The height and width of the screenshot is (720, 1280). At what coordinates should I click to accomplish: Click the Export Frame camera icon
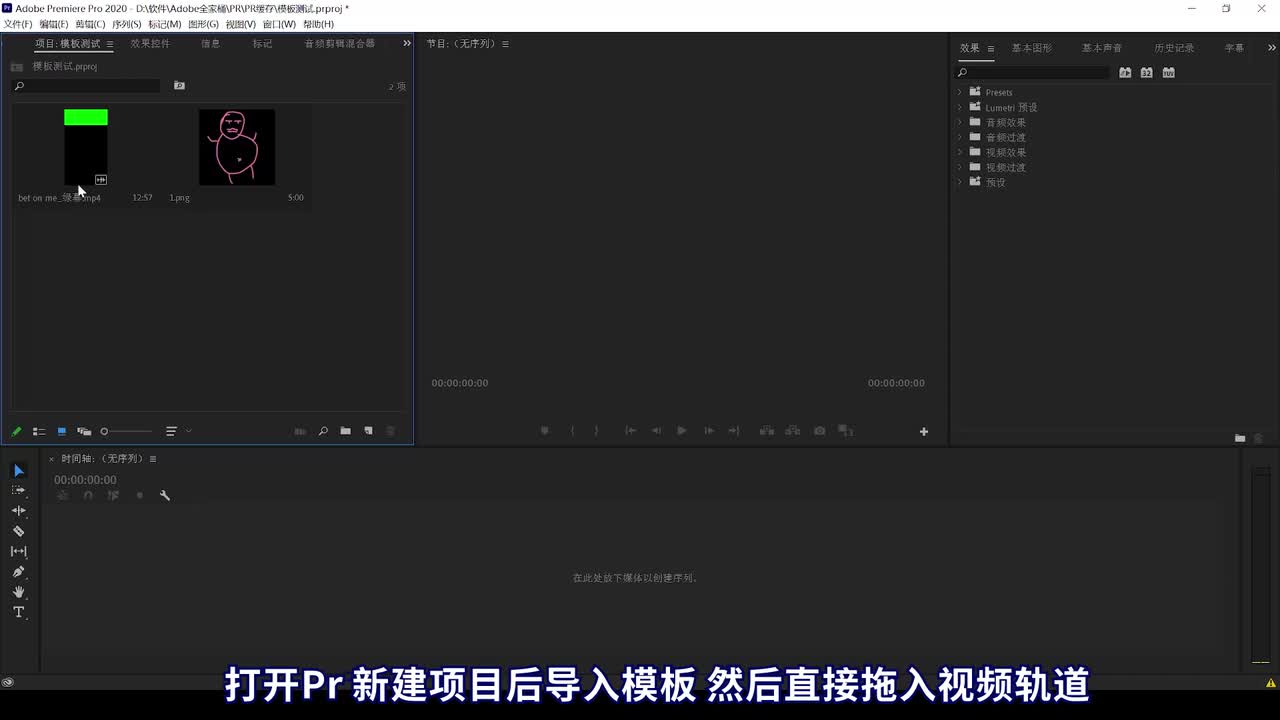pos(820,431)
